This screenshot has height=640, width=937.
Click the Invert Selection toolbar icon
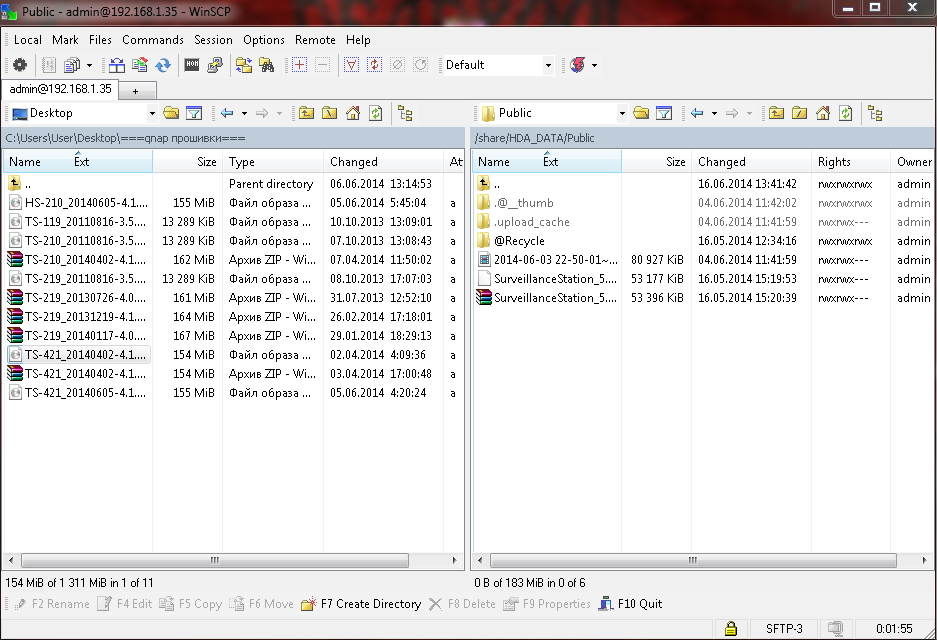point(374,65)
